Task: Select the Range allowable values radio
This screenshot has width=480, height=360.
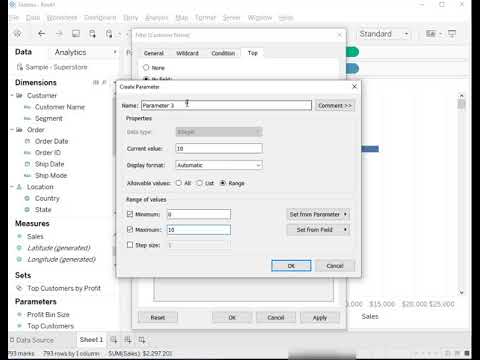Action: pos(223,183)
